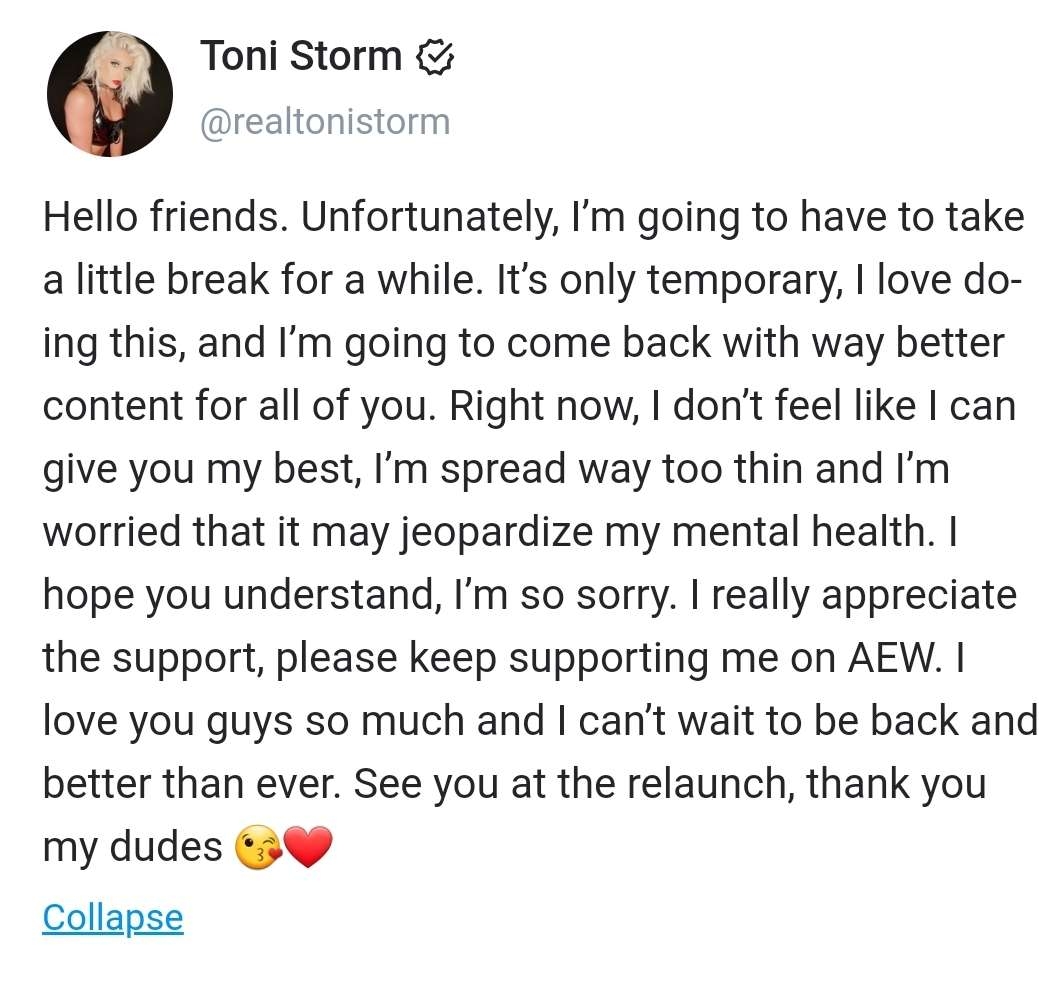Click the verified badge icon
Screen dimensions: 1039x984
[435, 58]
